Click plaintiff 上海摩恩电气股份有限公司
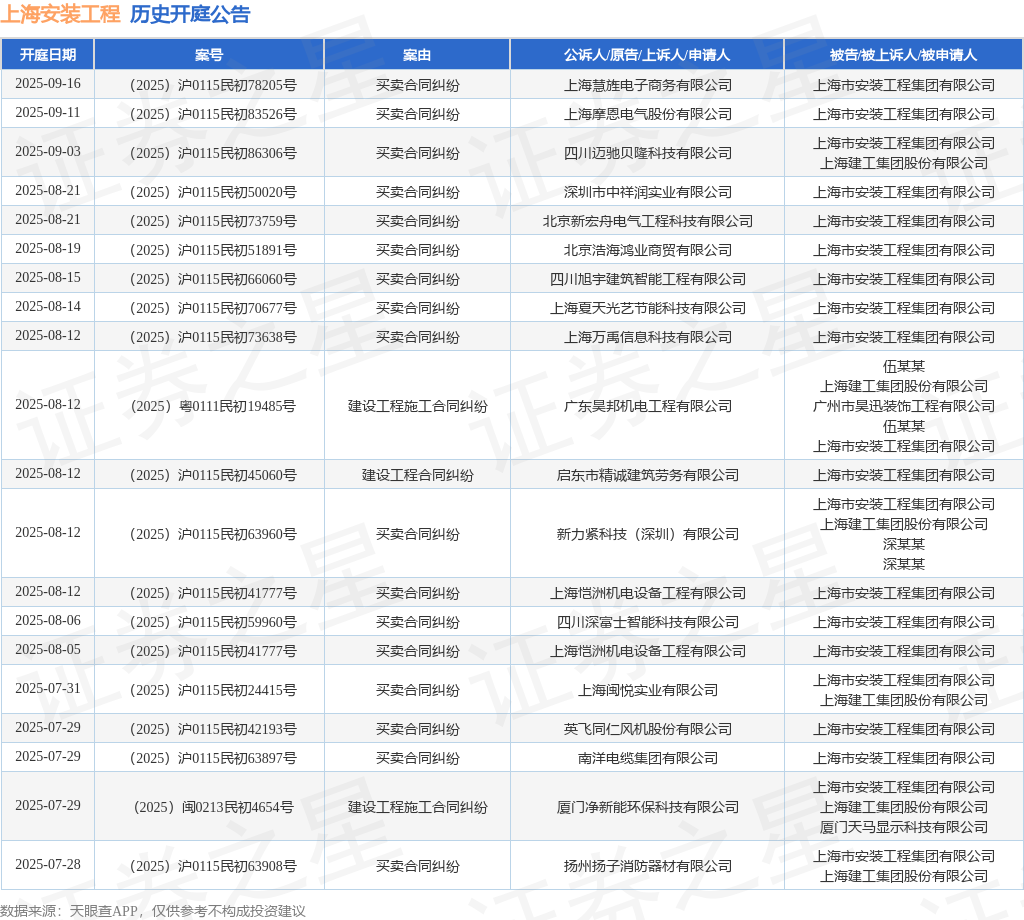 tap(647, 114)
